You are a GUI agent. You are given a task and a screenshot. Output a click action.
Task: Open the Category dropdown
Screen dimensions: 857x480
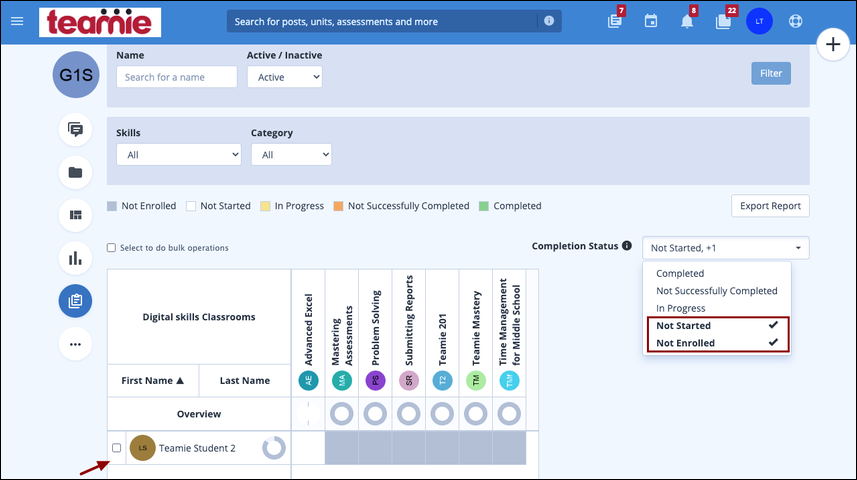click(x=291, y=155)
